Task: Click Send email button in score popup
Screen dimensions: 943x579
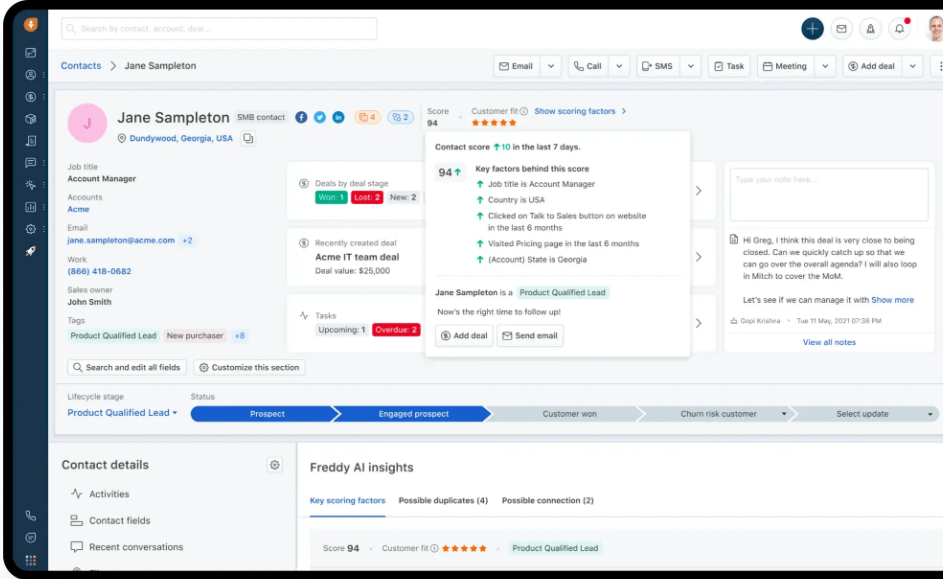Action: 530,336
